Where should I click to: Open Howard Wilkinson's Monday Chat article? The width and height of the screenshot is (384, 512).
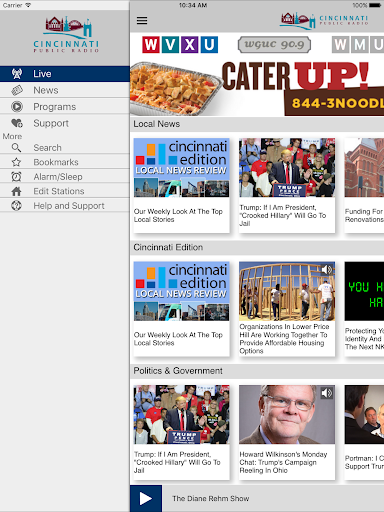(x=287, y=432)
